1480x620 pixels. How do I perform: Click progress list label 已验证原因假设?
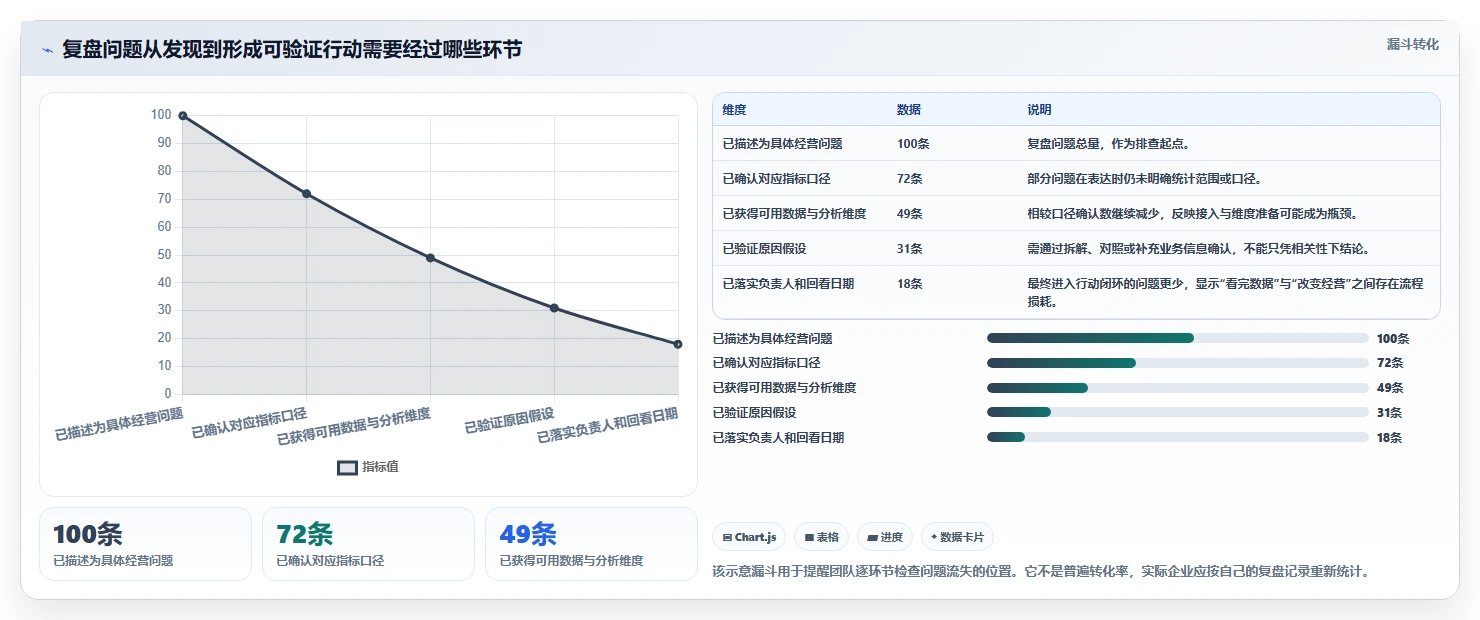754,413
